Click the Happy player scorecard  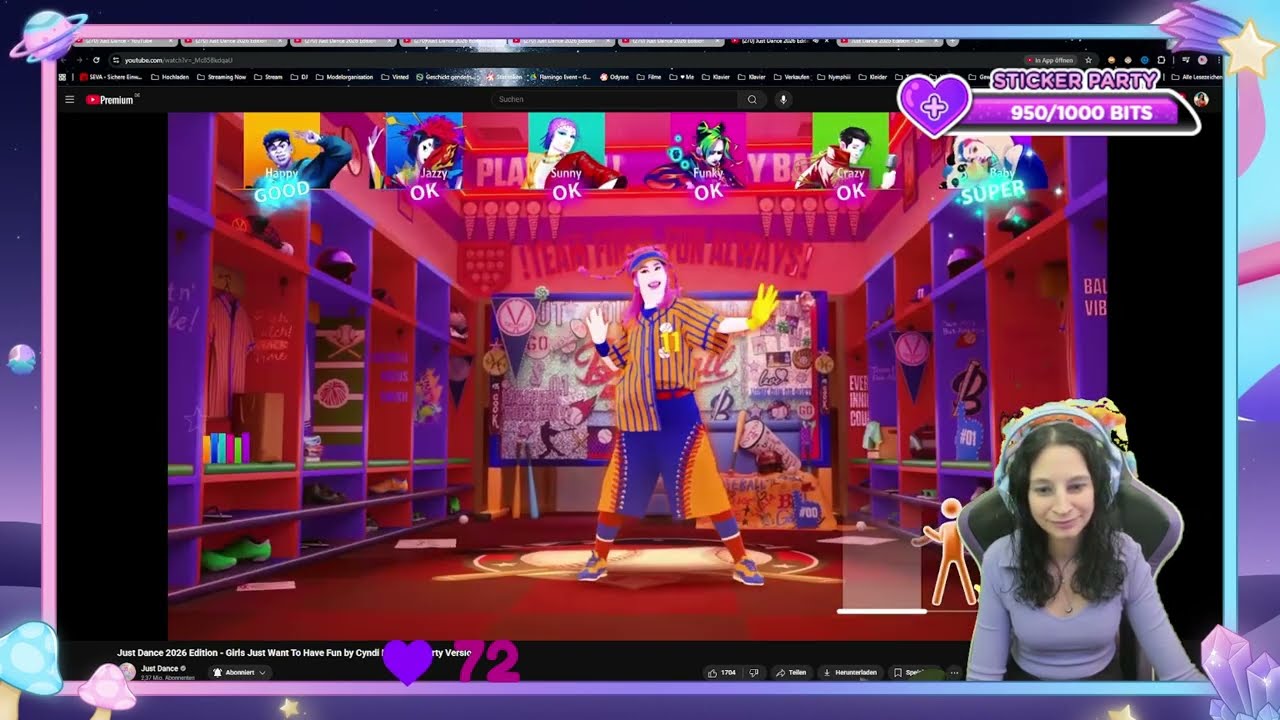coord(283,158)
